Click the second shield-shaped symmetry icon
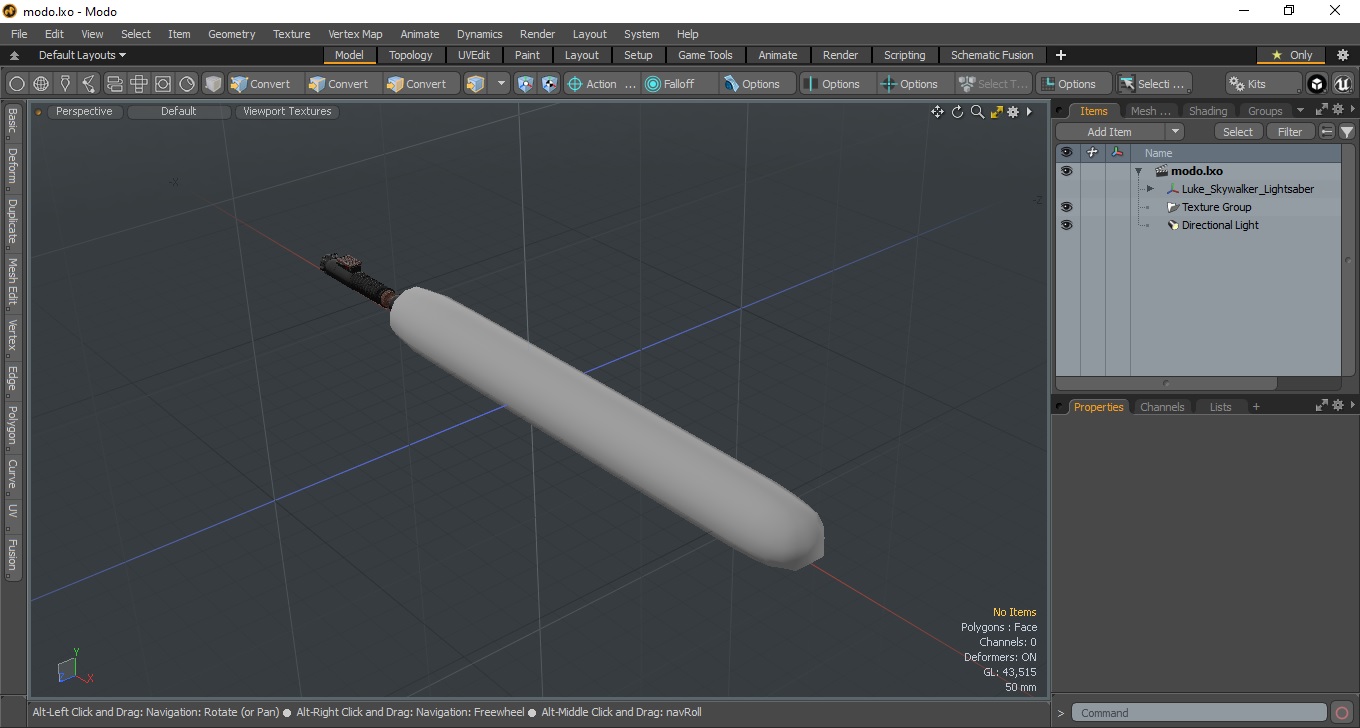The image size is (1360, 728). tap(549, 84)
